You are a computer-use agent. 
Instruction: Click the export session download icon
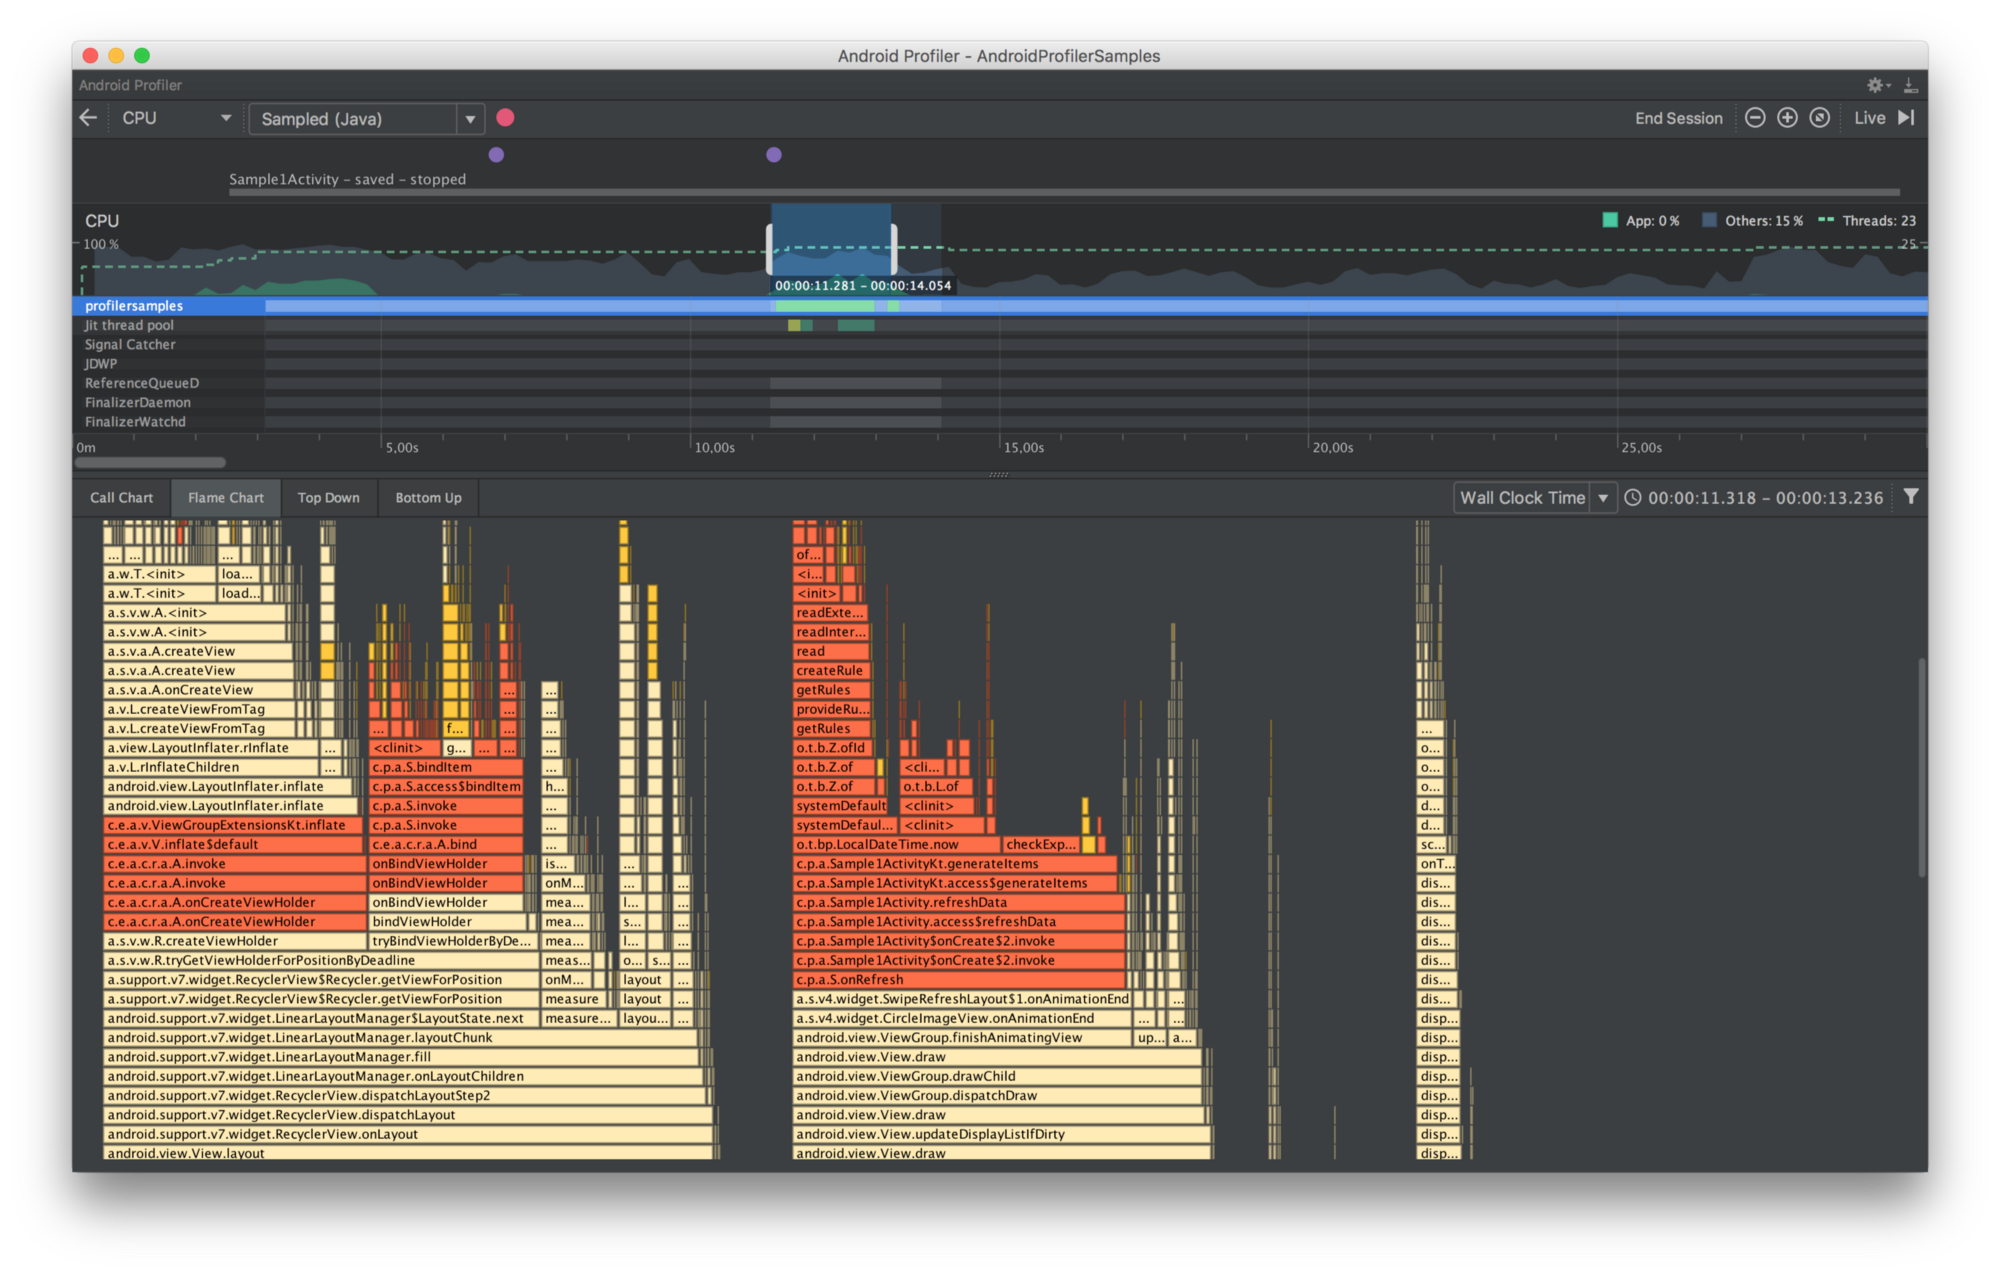pyautogui.click(x=1910, y=85)
